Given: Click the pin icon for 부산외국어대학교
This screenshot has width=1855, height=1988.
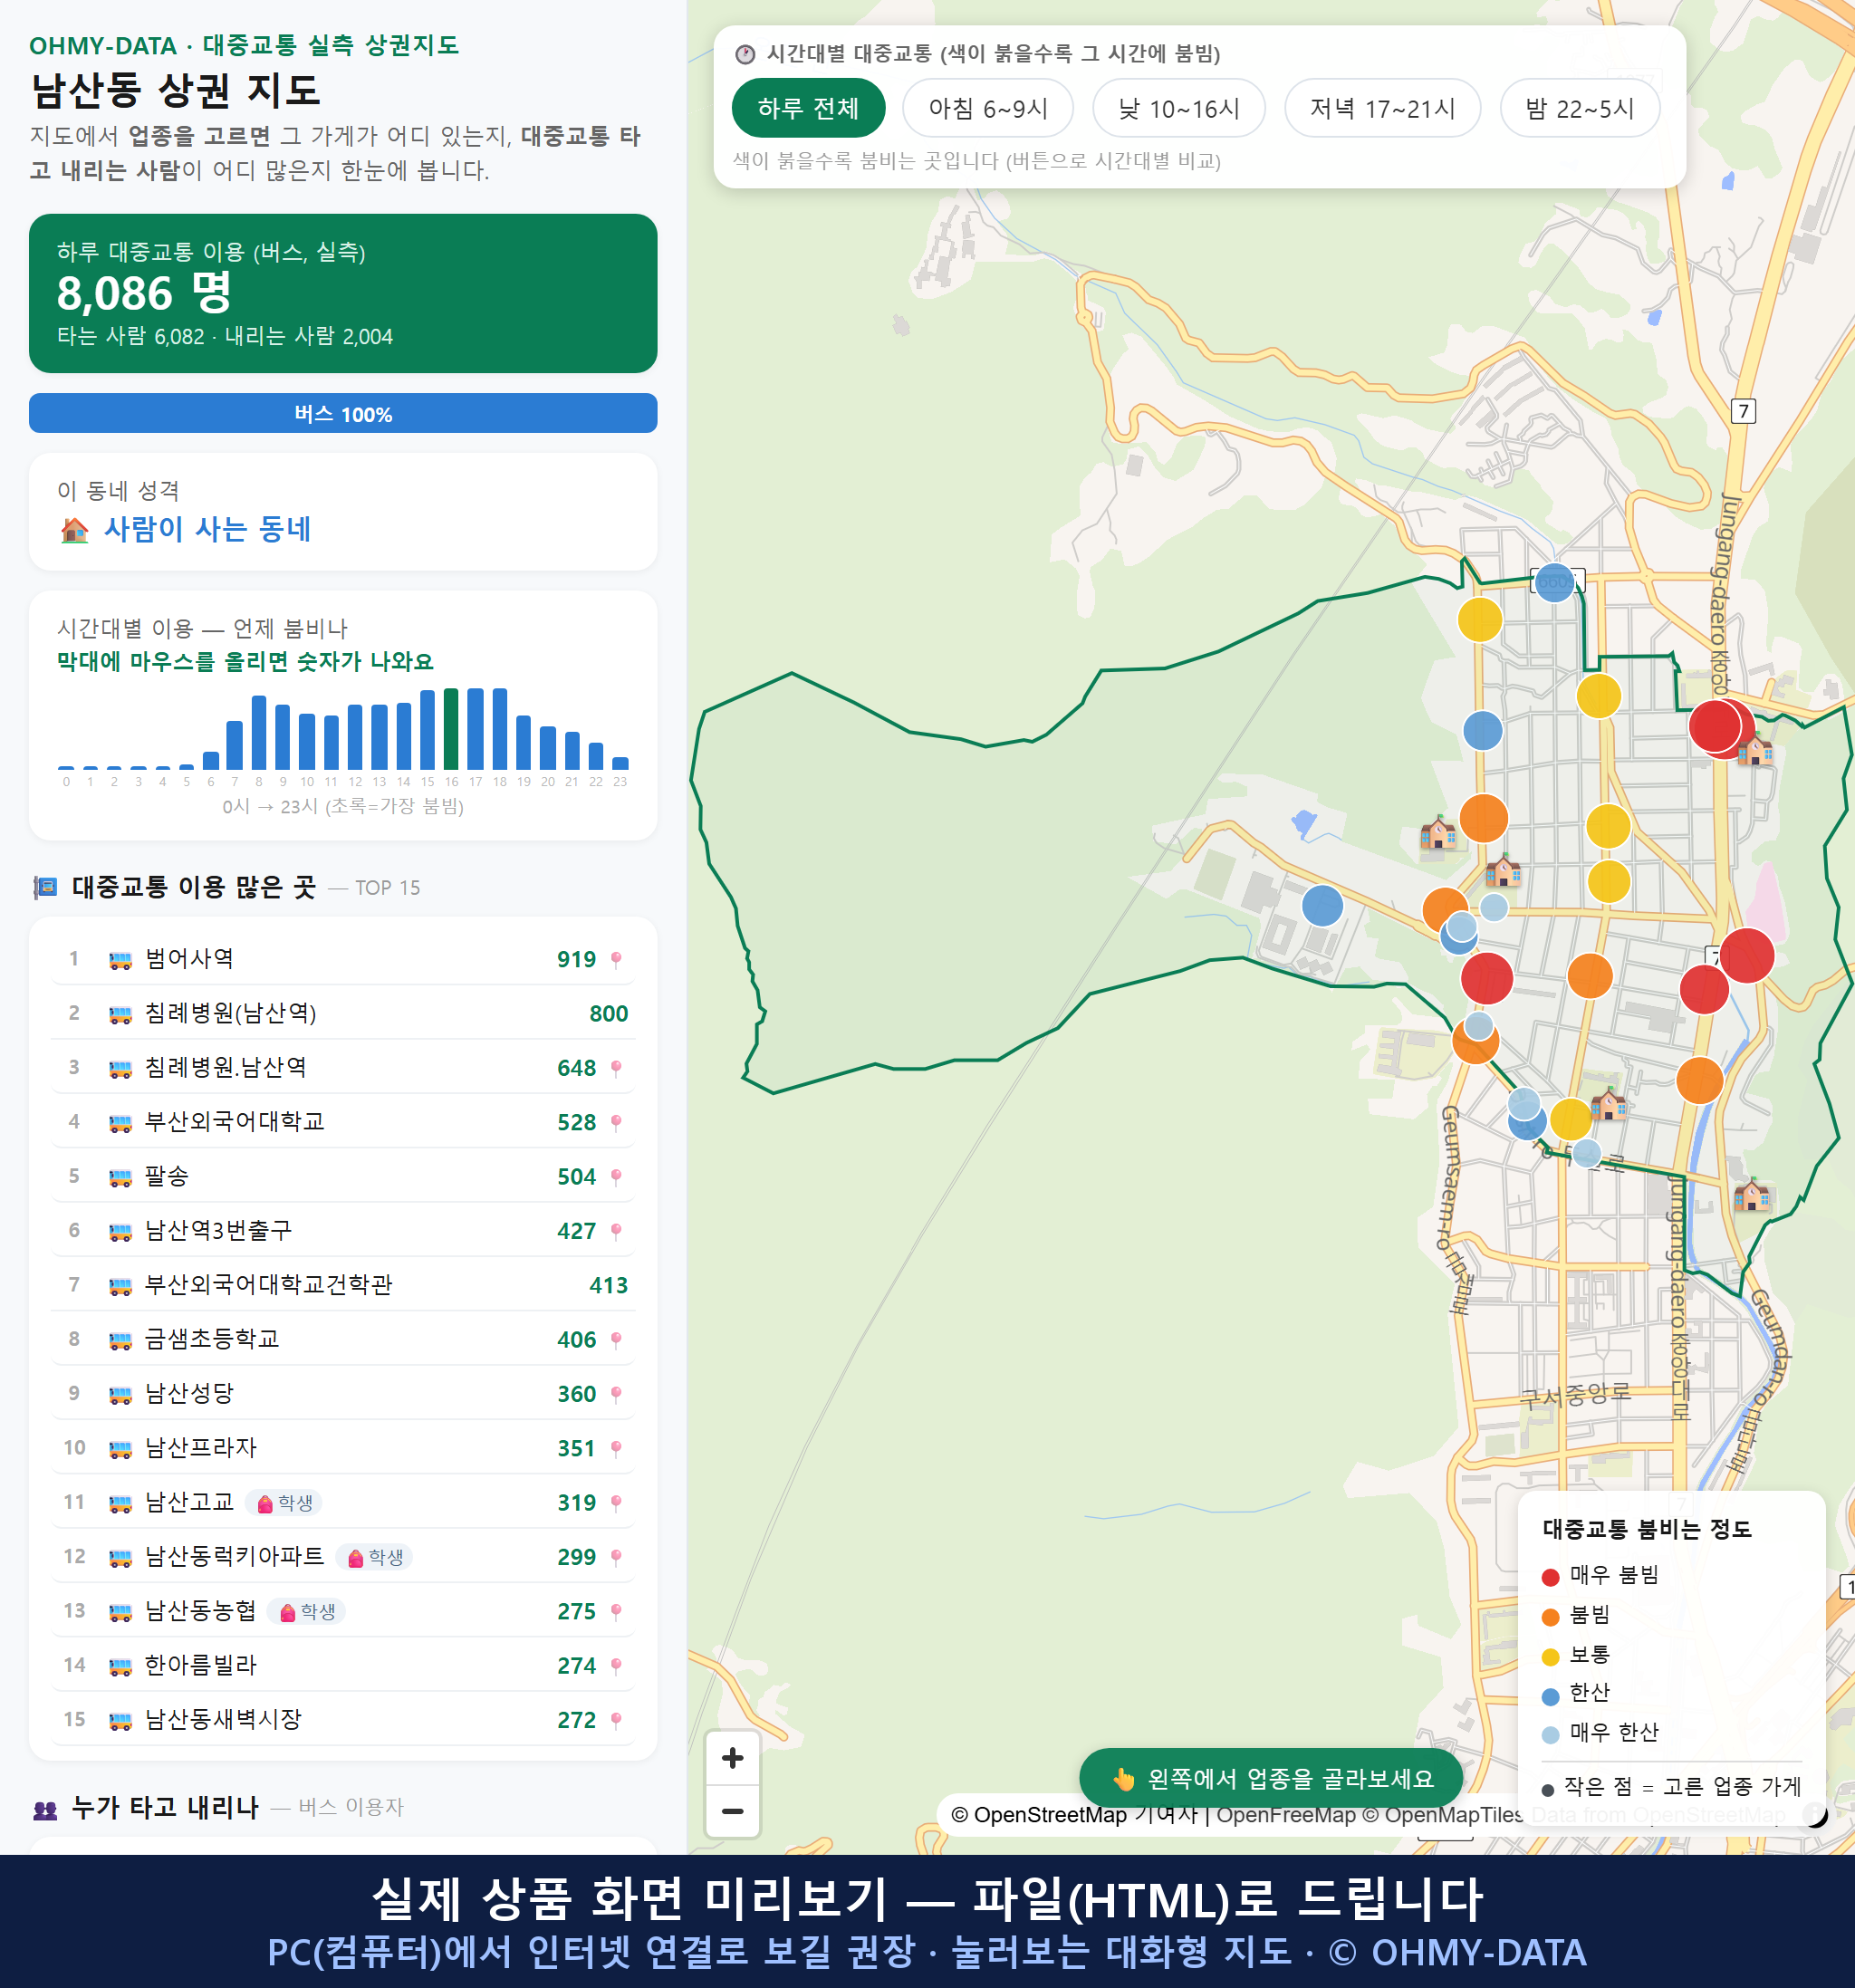Looking at the screenshot, I should pos(616,1122).
